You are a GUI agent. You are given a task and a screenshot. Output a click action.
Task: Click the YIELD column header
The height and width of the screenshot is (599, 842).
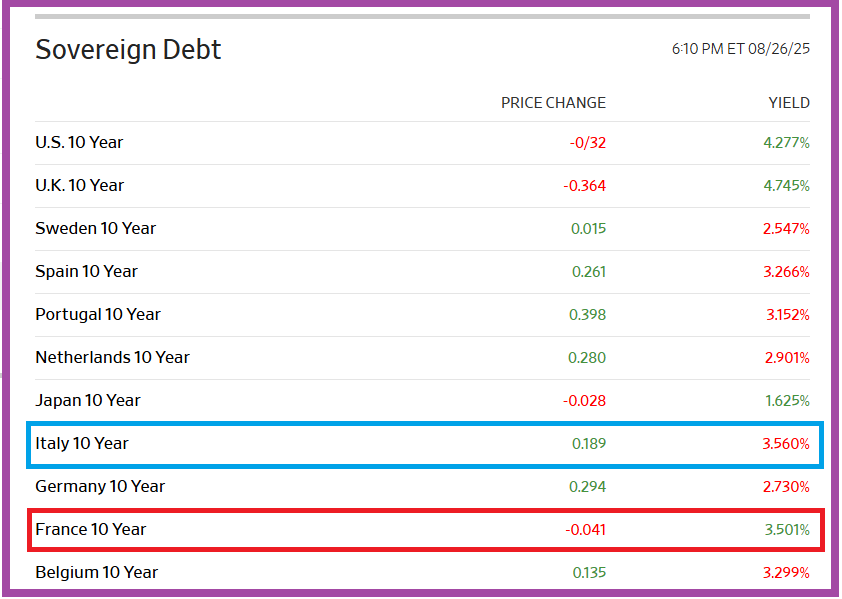coord(789,103)
